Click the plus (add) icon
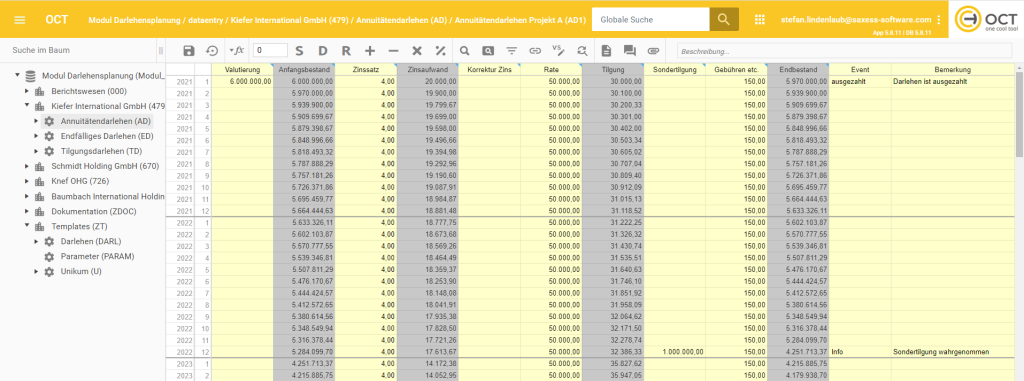Screen dimensions: 1024x381 pos(370,50)
